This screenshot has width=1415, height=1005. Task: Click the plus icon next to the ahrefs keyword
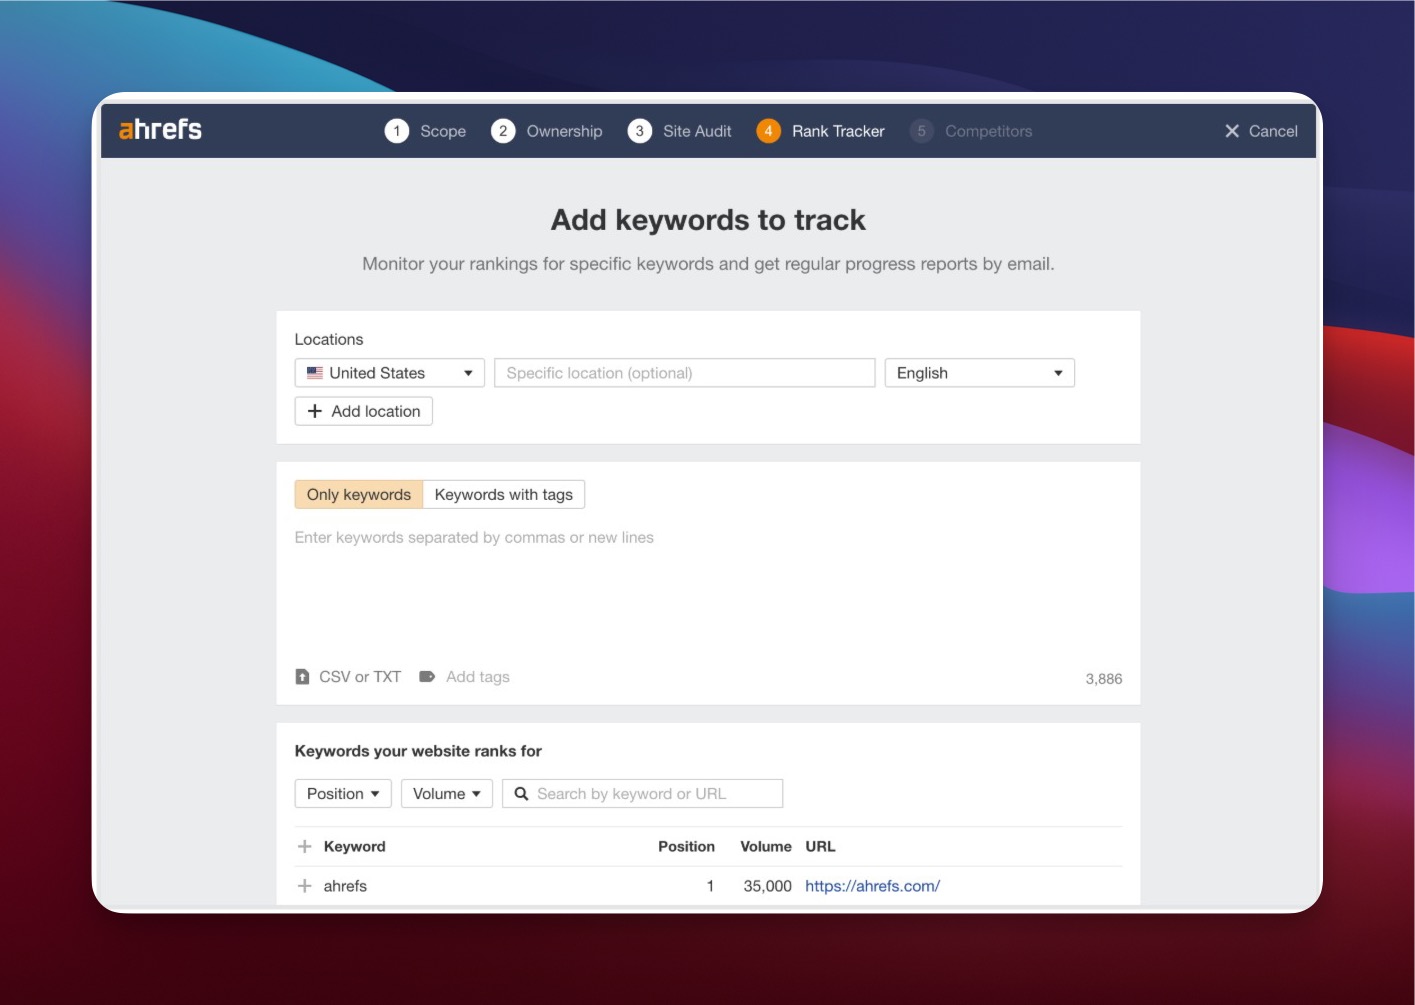tap(305, 885)
